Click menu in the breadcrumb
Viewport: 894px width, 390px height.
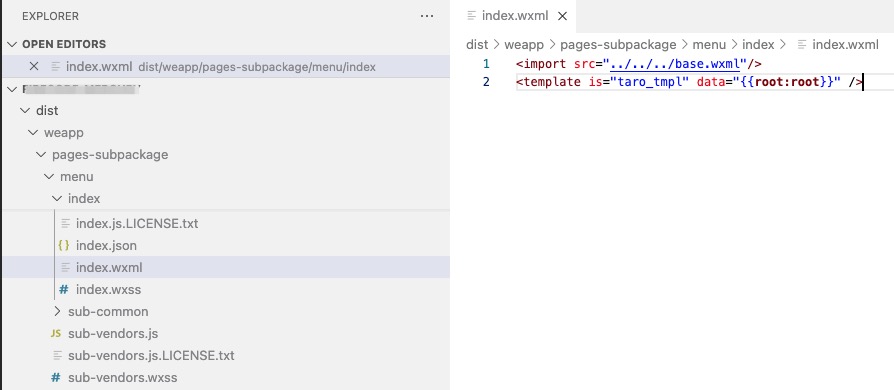[x=709, y=44]
